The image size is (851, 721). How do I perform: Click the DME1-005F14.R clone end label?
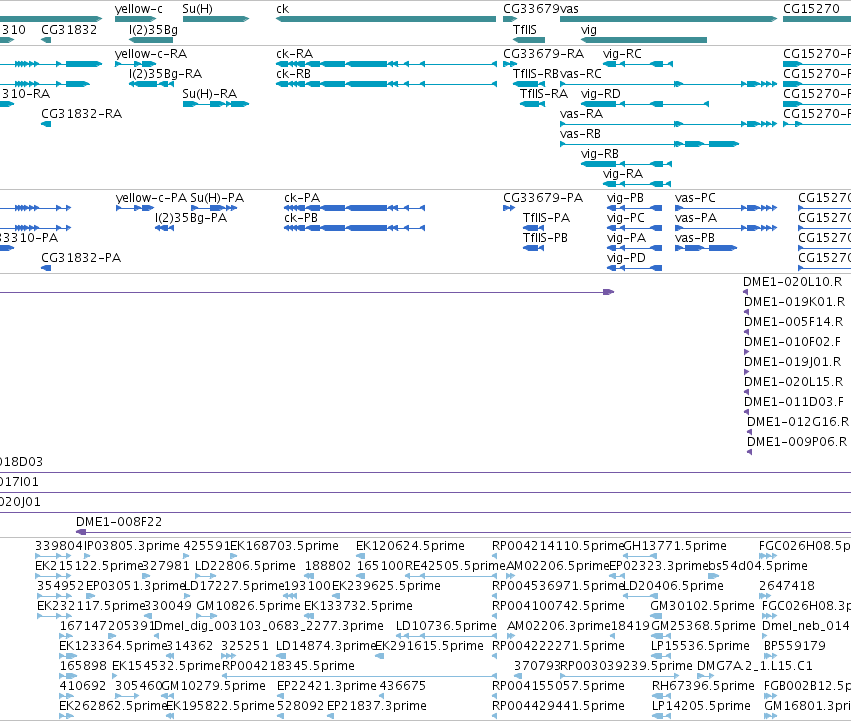point(793,322)
